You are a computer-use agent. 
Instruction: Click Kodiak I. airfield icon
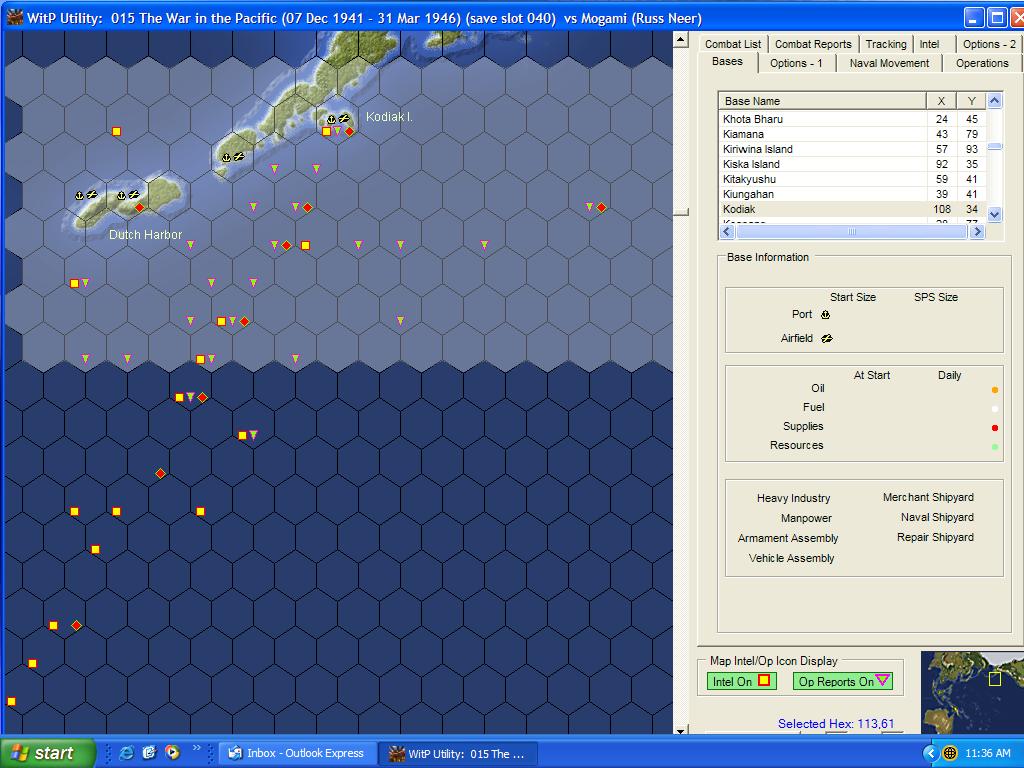coord(344,118)
